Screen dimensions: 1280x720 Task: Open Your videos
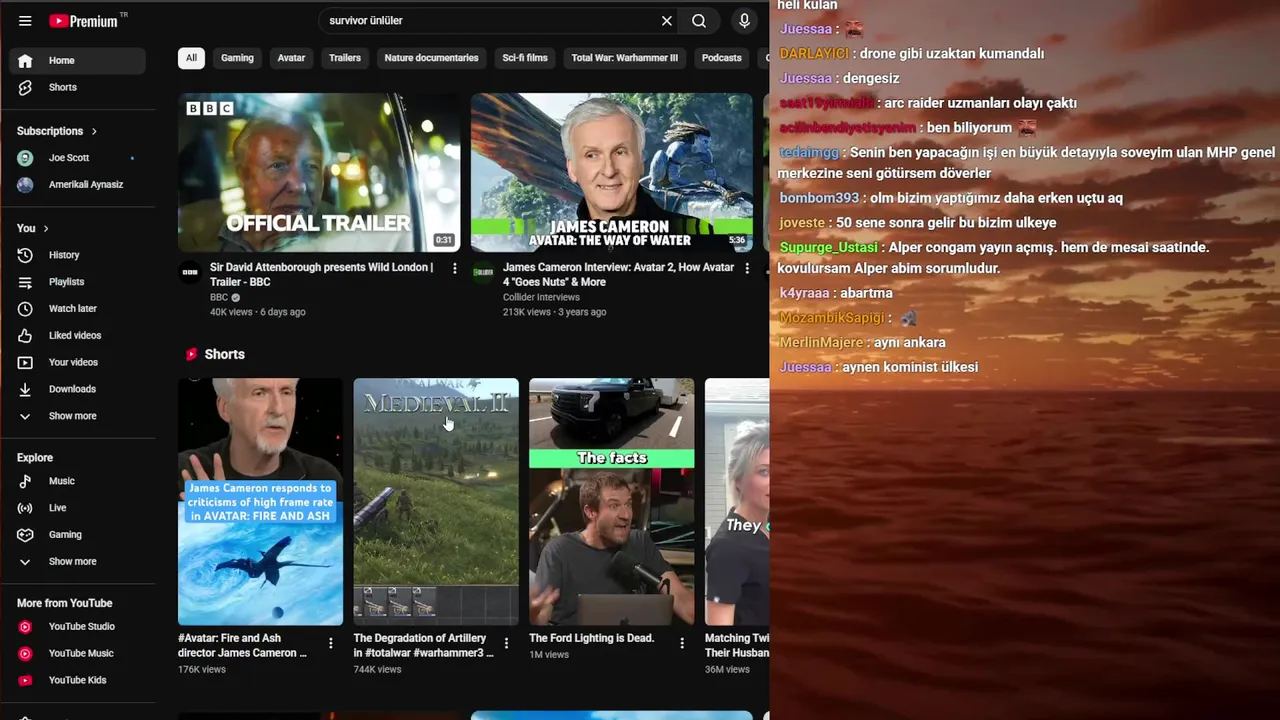(77, 362)
